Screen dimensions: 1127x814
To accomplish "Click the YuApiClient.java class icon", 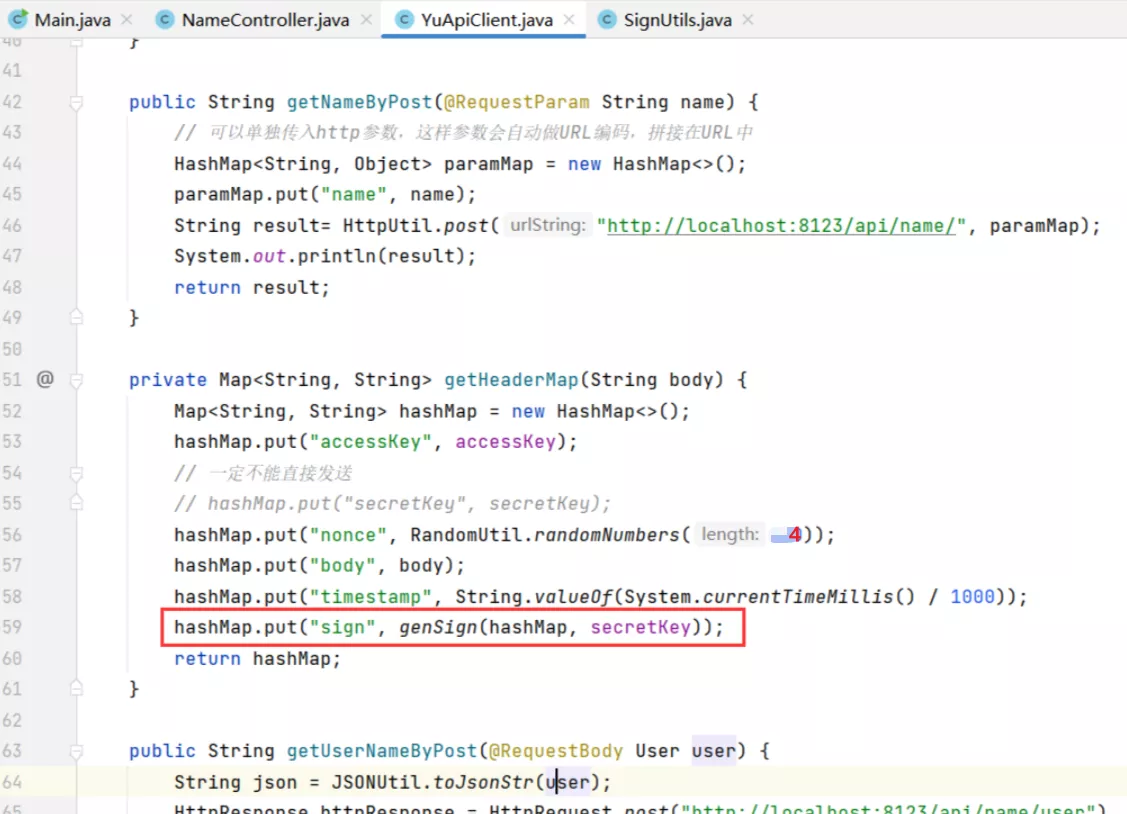I will pos(404,19).
